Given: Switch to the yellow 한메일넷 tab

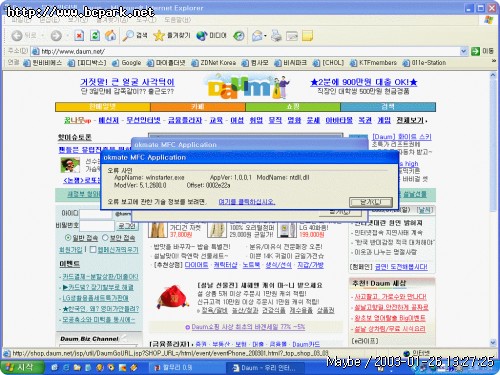Looking at the screenshot, I should [103, 107].
